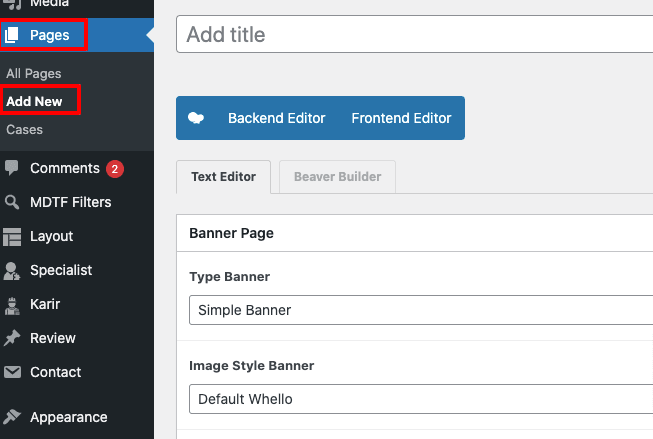This screenshot has width=653, height=439.
Task: Click the Comments speech bubble icon
Action: coord(13,168)
